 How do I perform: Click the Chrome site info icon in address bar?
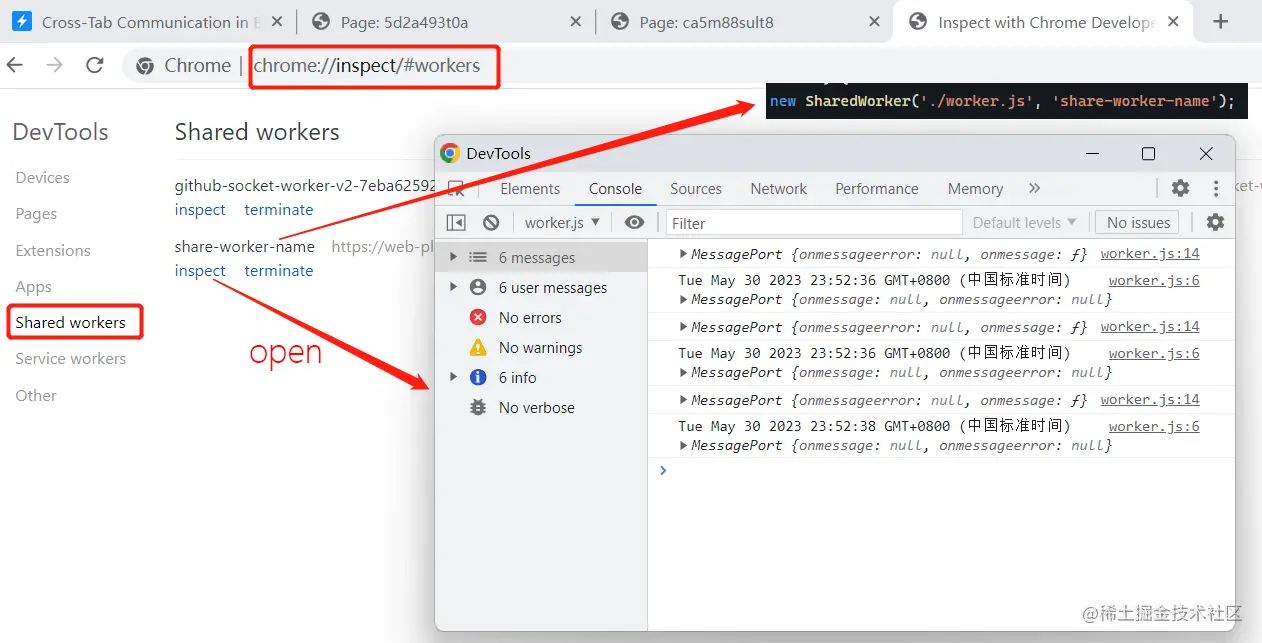pos(145,66)
